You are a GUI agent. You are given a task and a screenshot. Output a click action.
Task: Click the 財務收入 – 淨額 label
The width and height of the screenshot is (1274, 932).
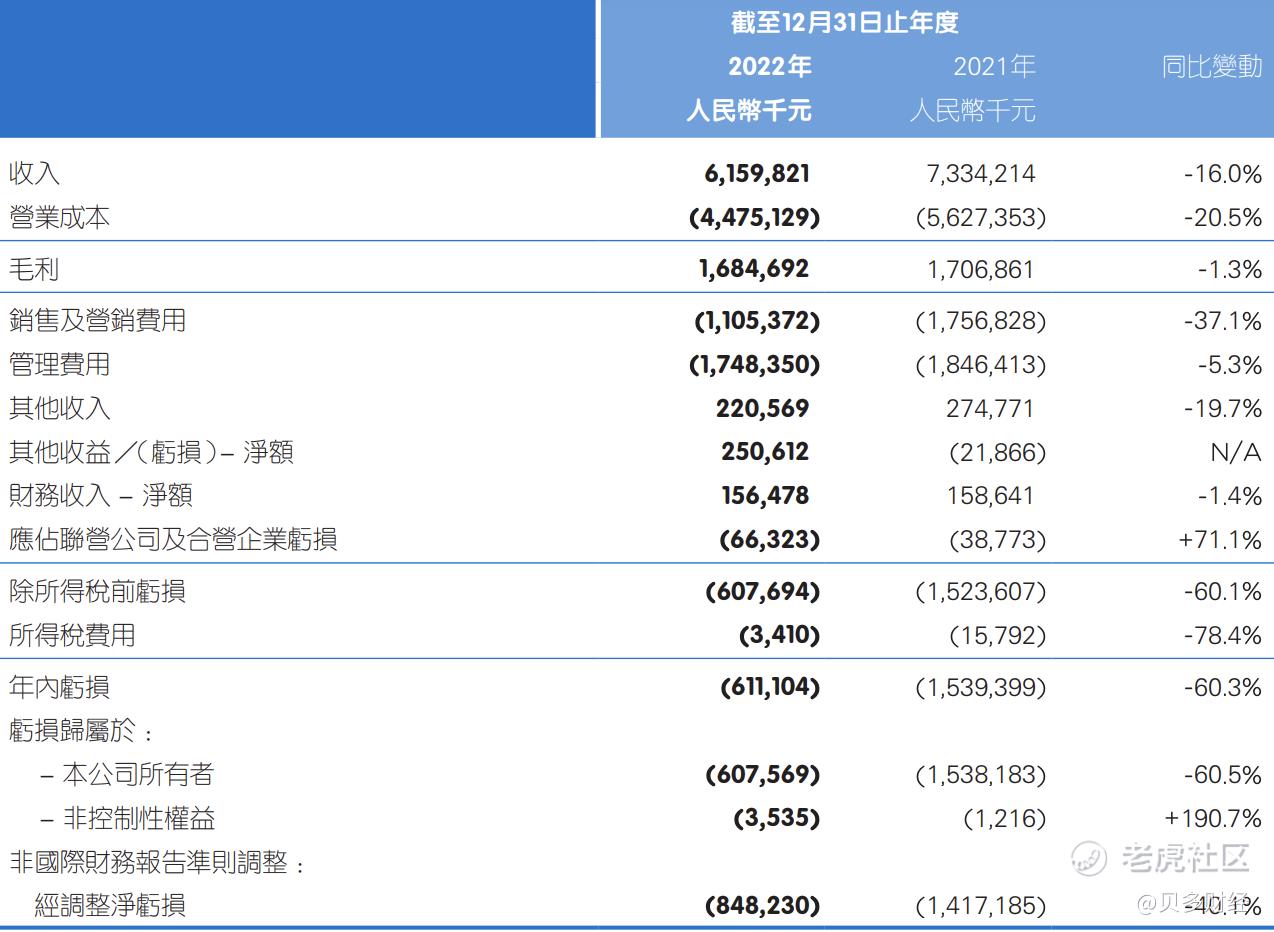point(100,496)
